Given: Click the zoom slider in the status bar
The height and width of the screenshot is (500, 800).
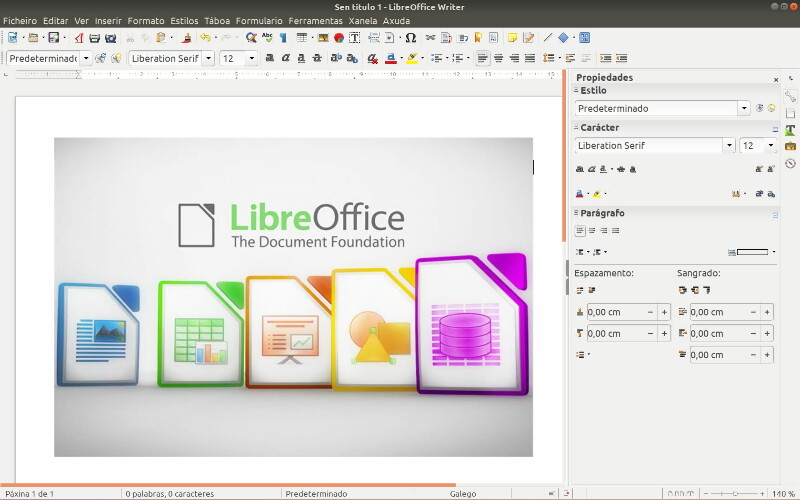Looking at the screenshot, I should 735,494.
